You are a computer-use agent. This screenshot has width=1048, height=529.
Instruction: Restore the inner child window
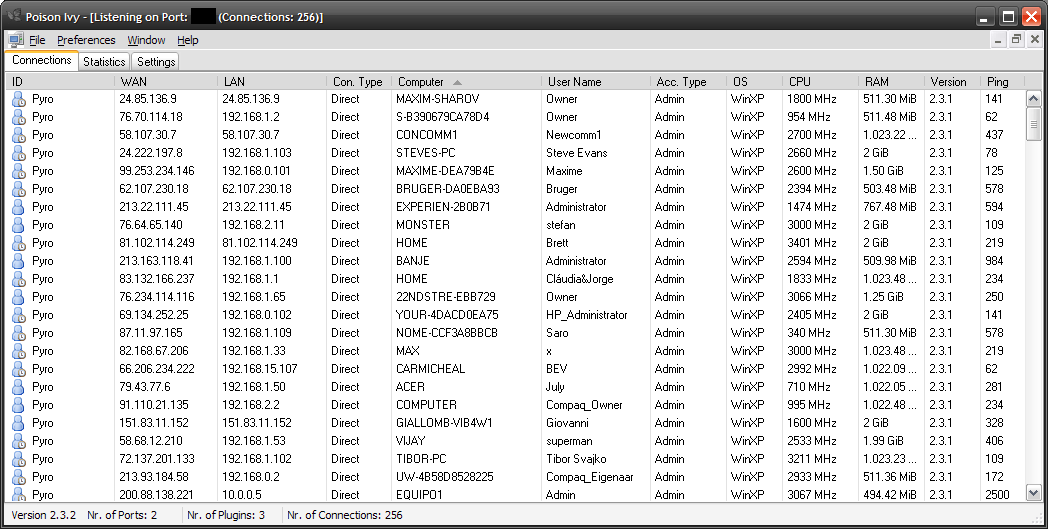coord(1016,40)
